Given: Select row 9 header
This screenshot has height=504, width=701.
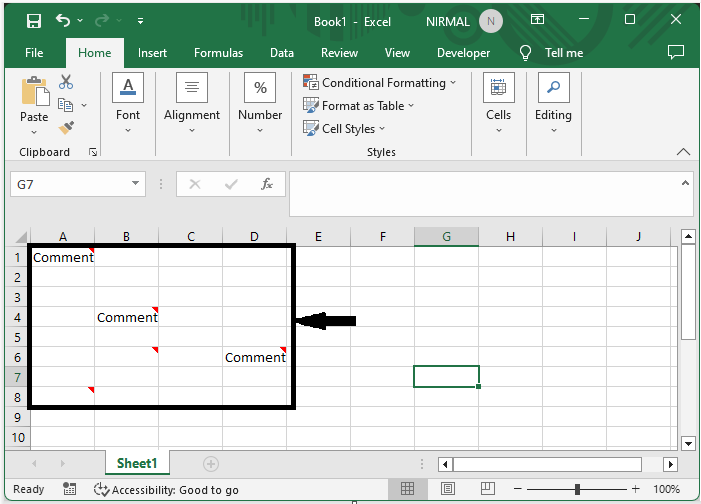Looking at the screenshot, I should 17,417.
